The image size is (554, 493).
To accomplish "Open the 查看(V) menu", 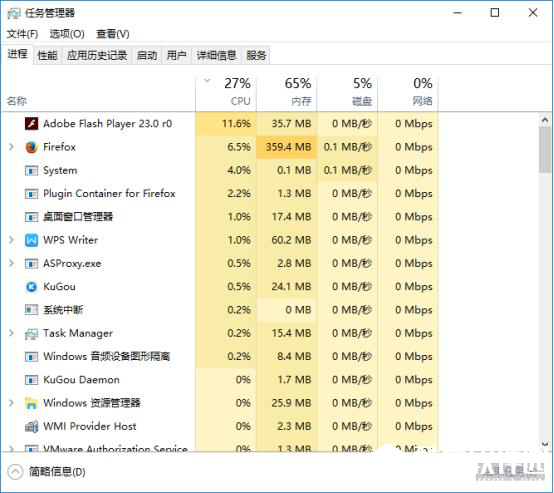I will 113,34.
